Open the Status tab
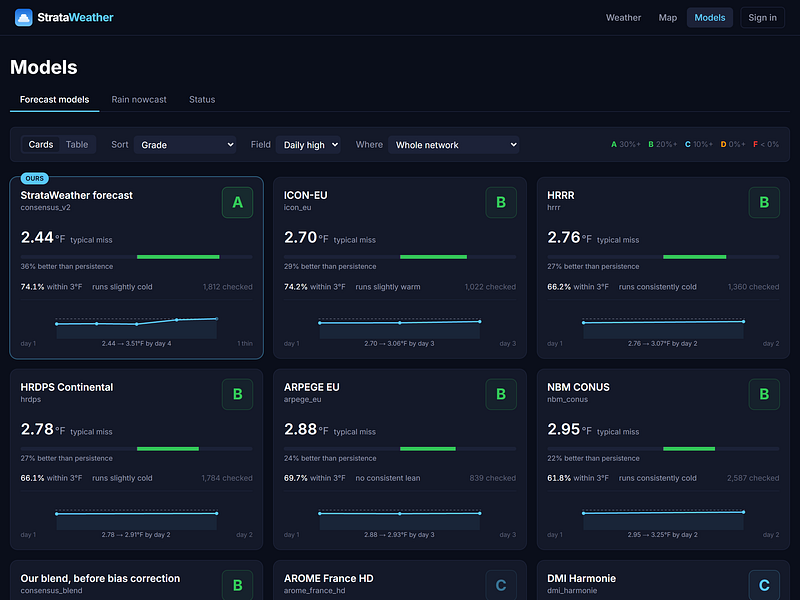Viewport: 800px width, 600px height. click(202, 99)
